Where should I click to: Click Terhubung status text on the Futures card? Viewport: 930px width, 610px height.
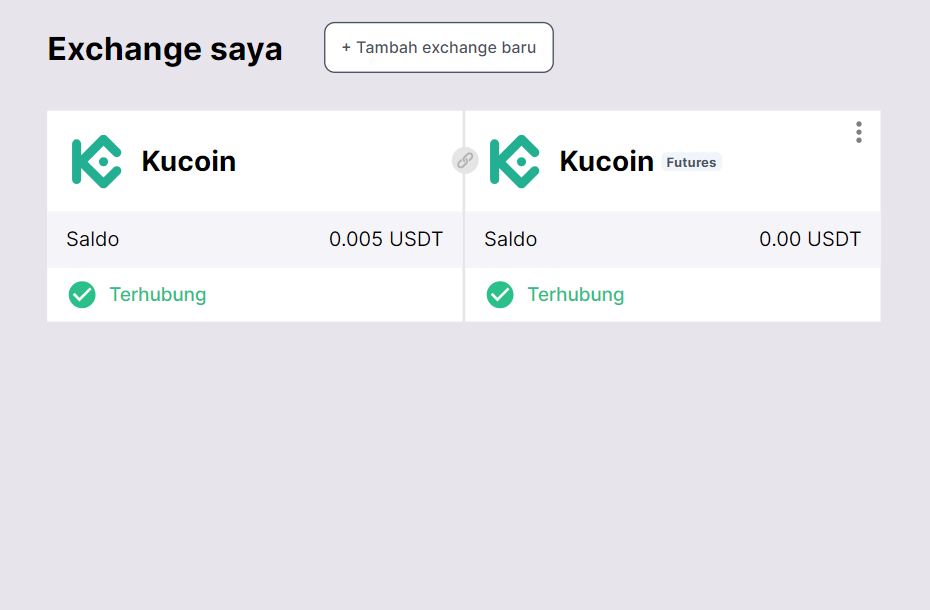click(576, 295)
